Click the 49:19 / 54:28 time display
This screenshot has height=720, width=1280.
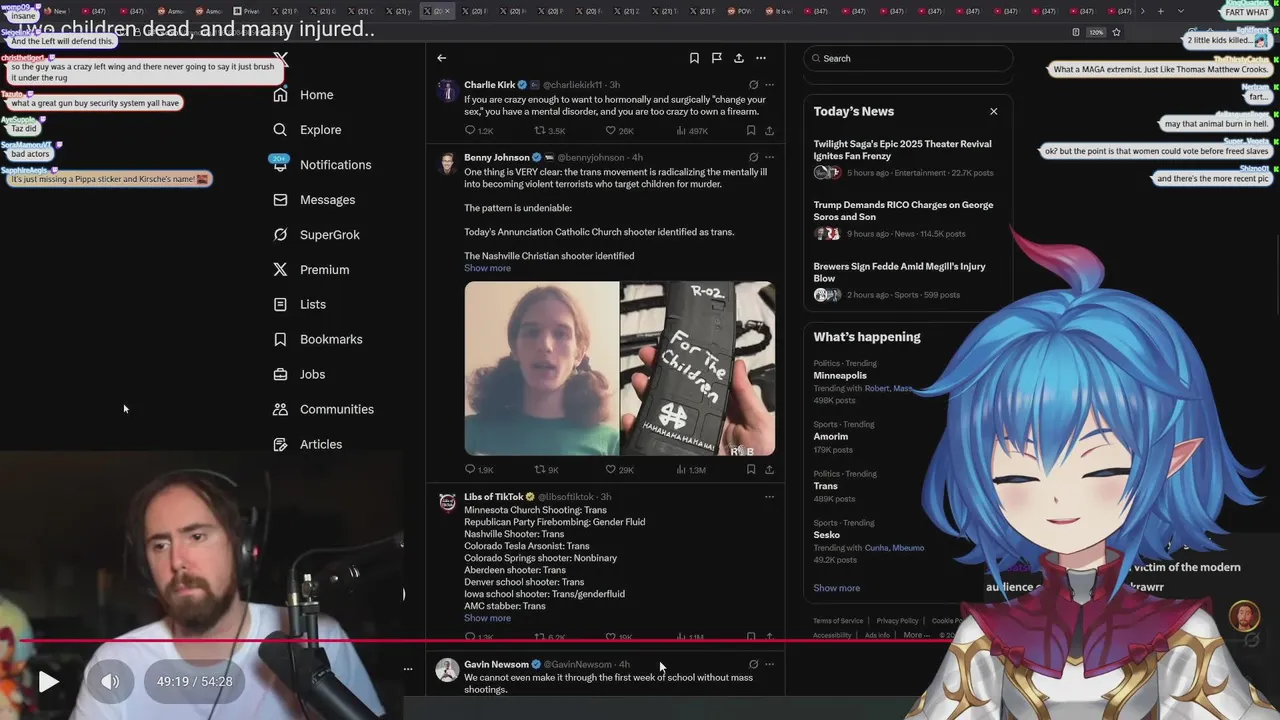click(x=195, y=682)
